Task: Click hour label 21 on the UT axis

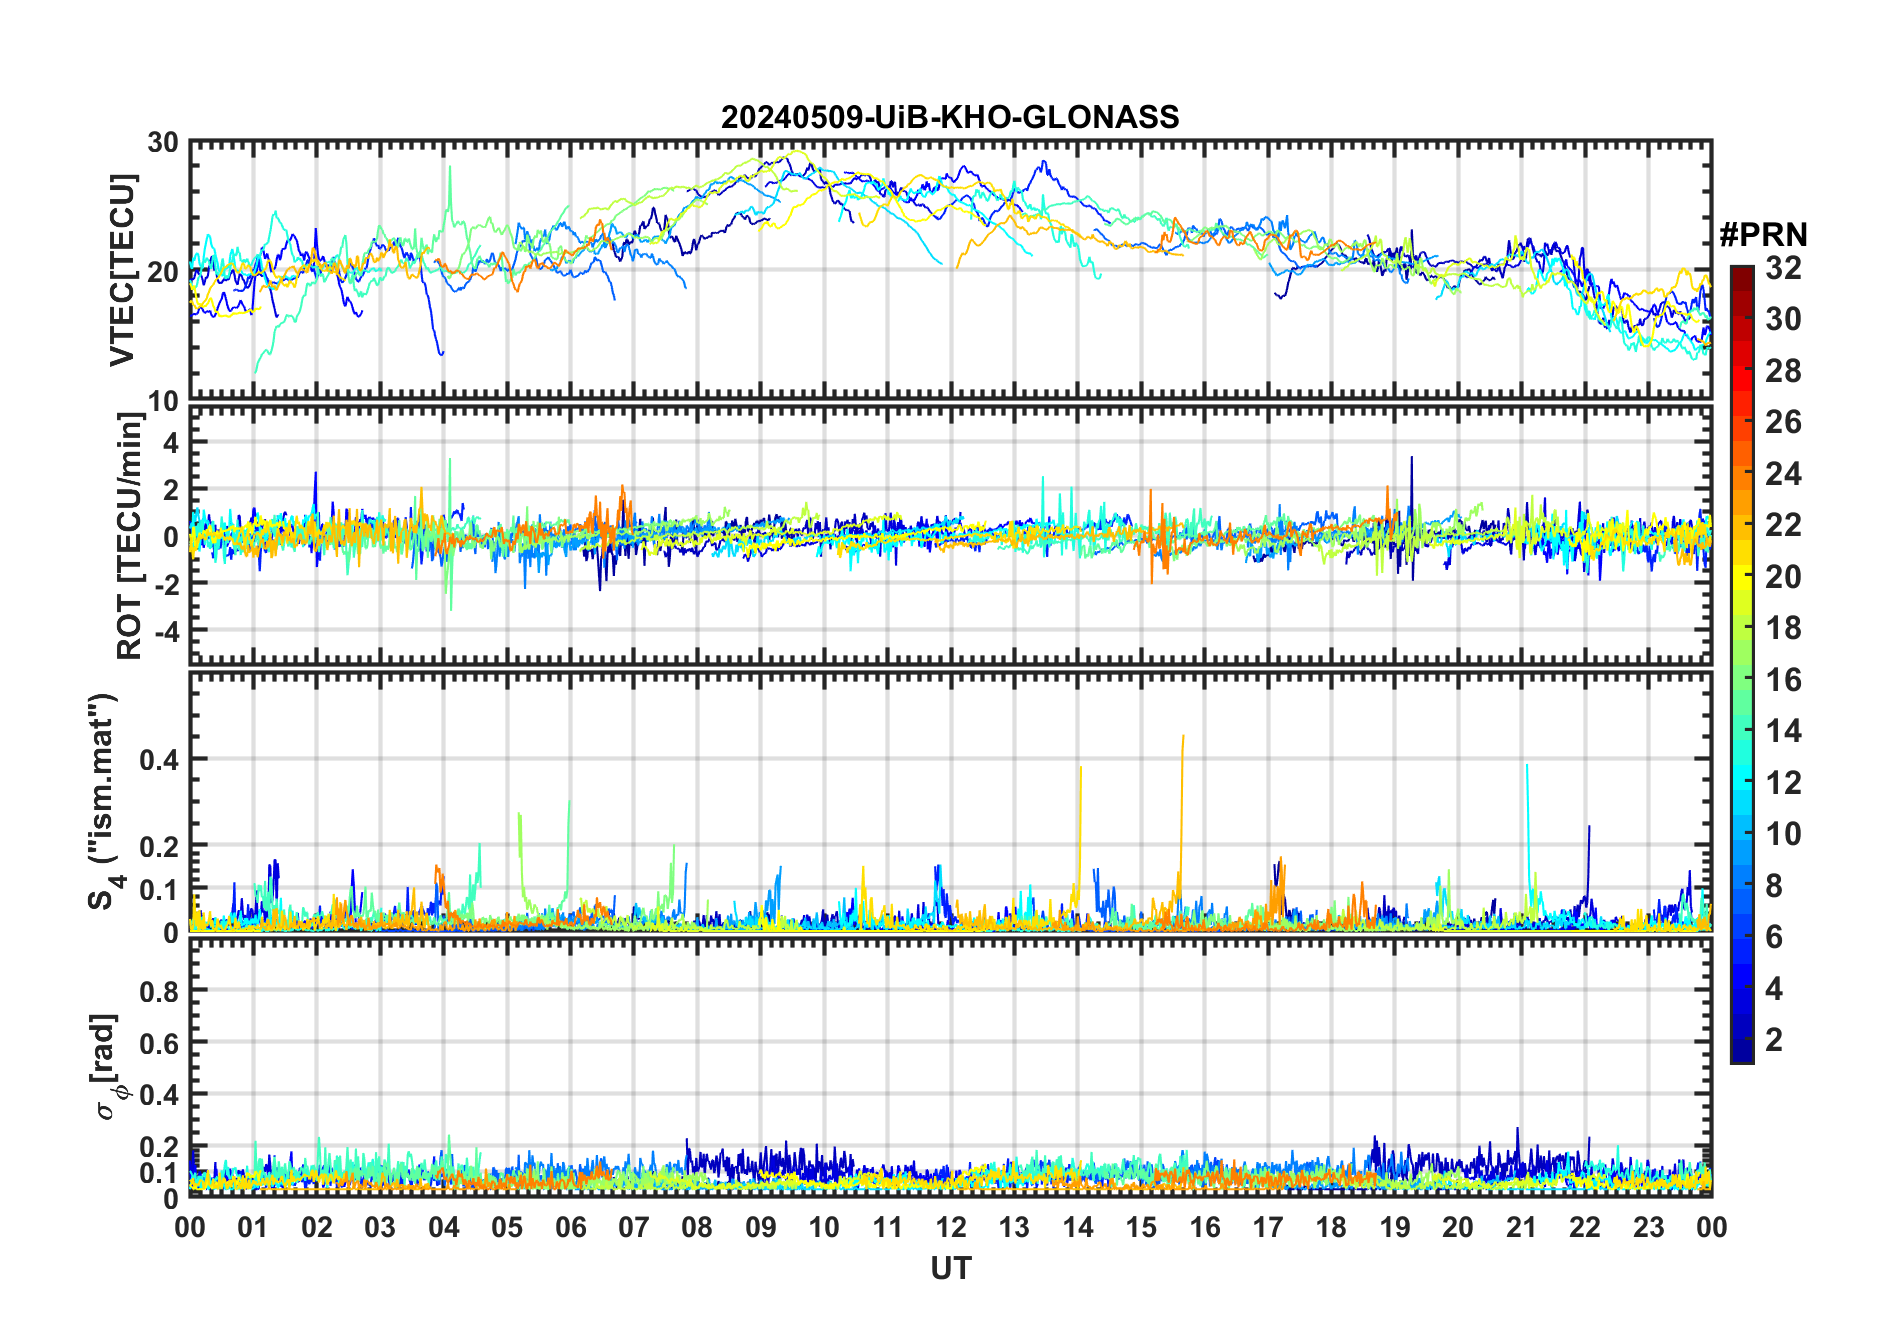Action: click(1522, 1227)
